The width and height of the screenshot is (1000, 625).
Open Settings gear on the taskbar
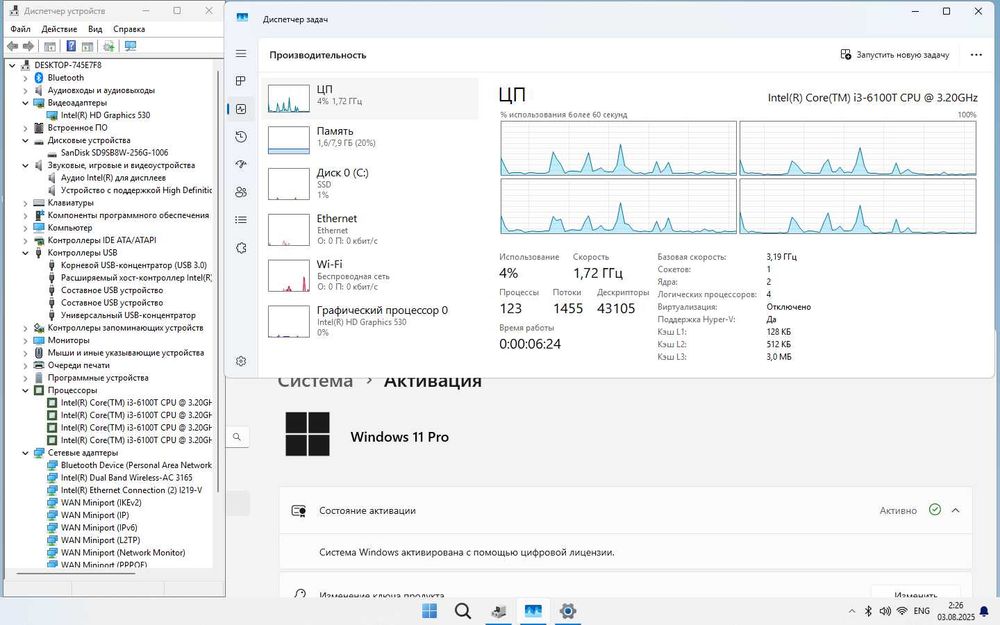[x=568, y=611]
